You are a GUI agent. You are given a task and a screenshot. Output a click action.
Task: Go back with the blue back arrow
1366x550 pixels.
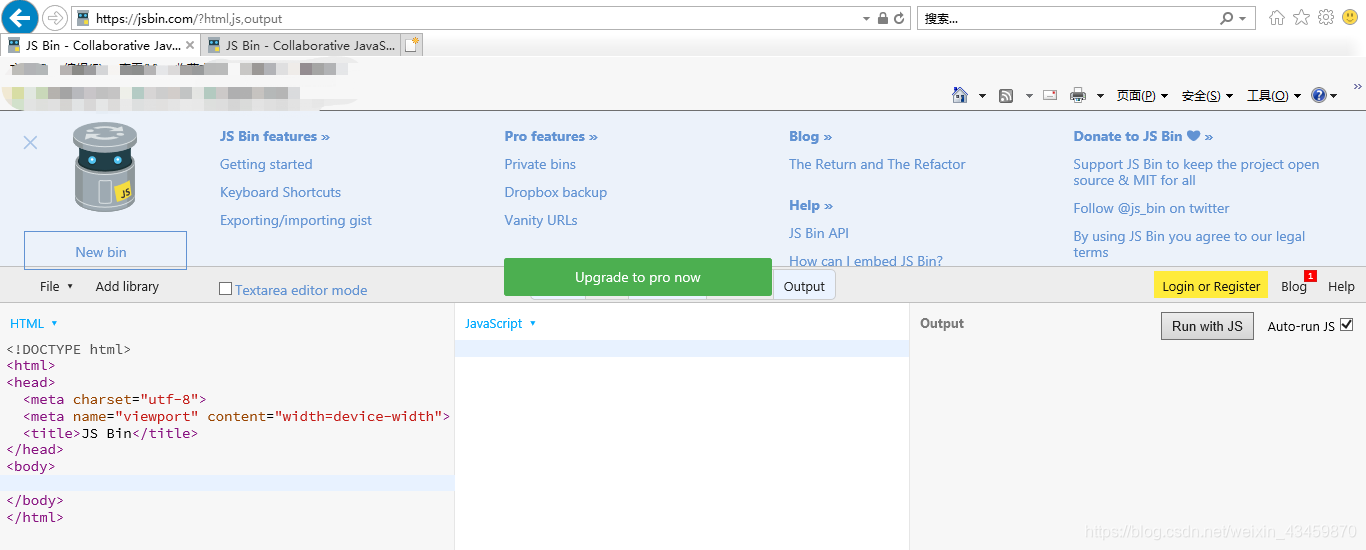(20, 17)
